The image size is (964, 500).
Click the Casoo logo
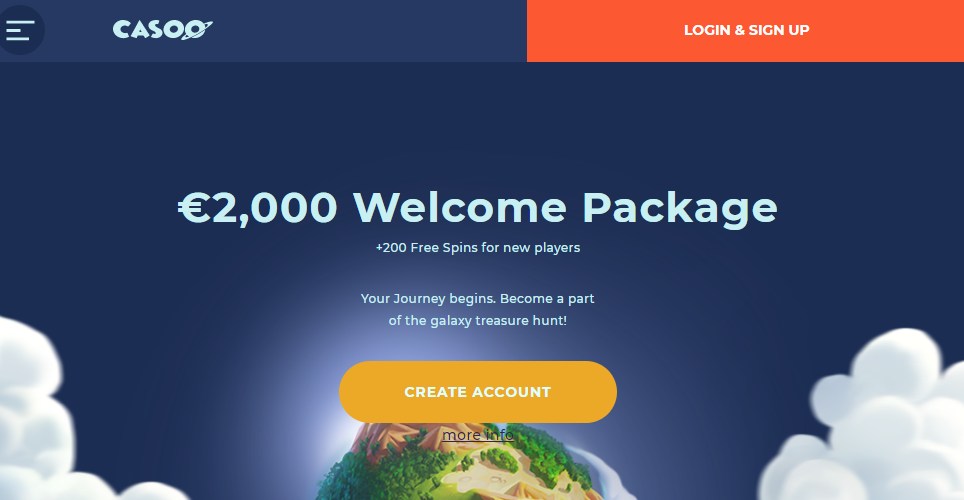click(x=162, y=30)
